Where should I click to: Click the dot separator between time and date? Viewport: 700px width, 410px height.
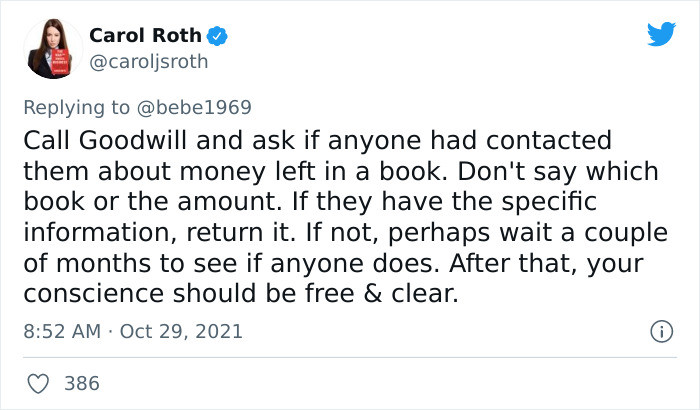click(109, 331)
